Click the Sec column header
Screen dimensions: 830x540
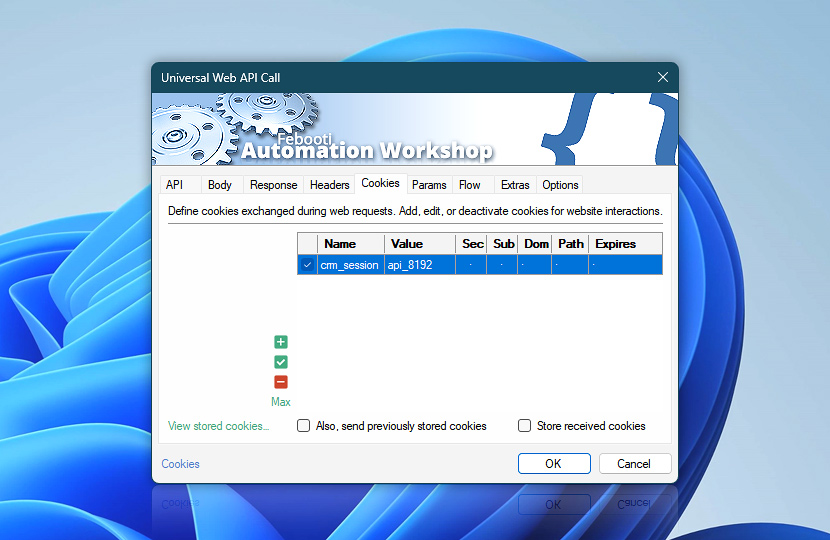pos(472,244)
